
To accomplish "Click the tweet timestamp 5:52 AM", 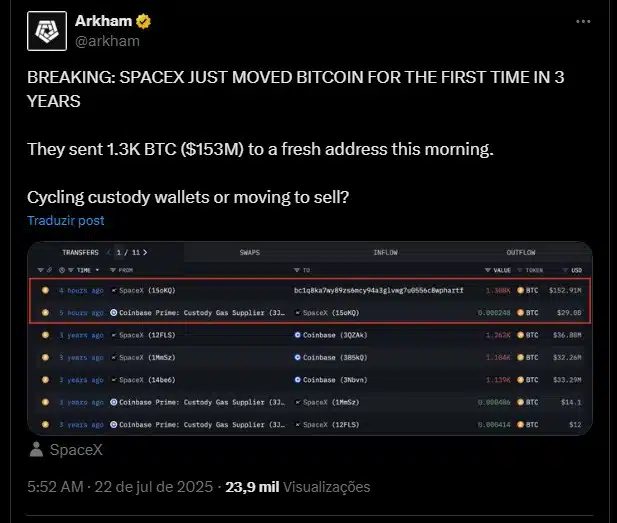I will point(57,487).
